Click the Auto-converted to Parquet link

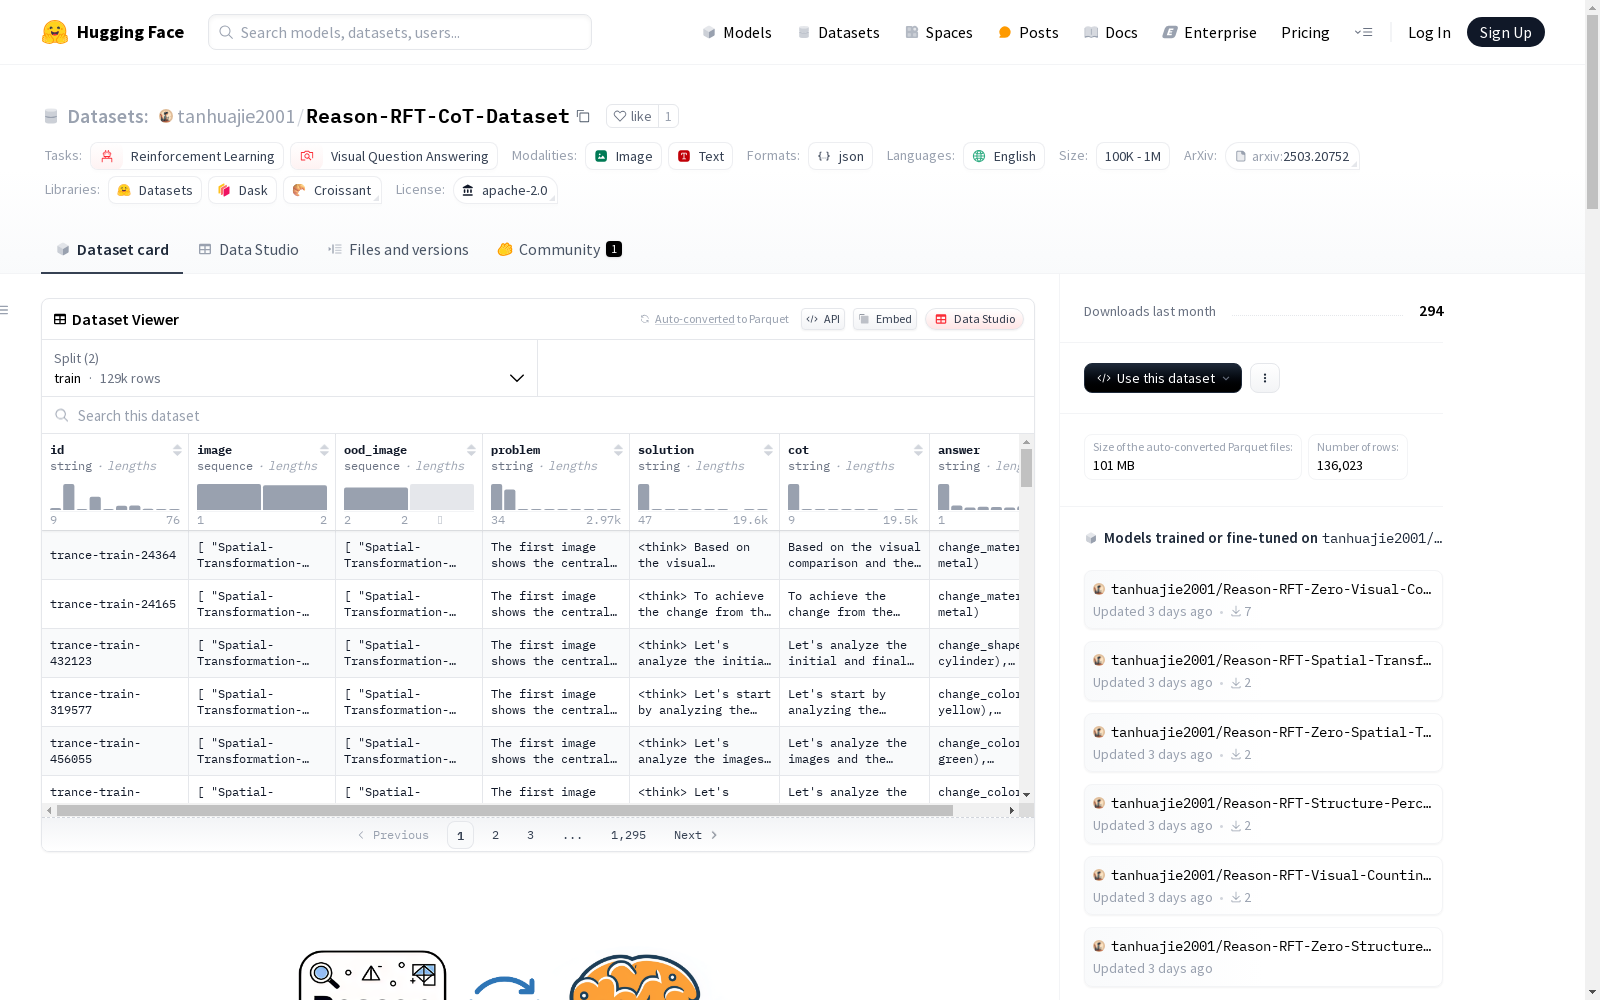point(714,319)
